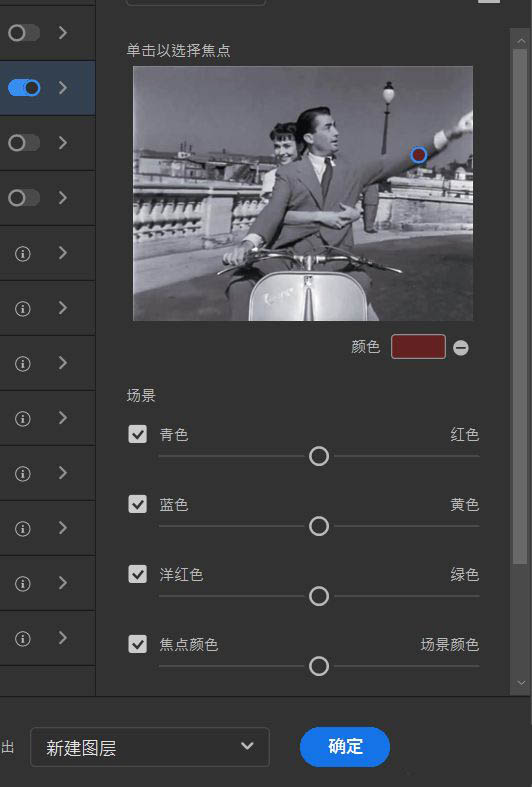532x787 pixels.
Task: Expand the chevron in the row just below the highlighted filter
Action: click(63, 143)
